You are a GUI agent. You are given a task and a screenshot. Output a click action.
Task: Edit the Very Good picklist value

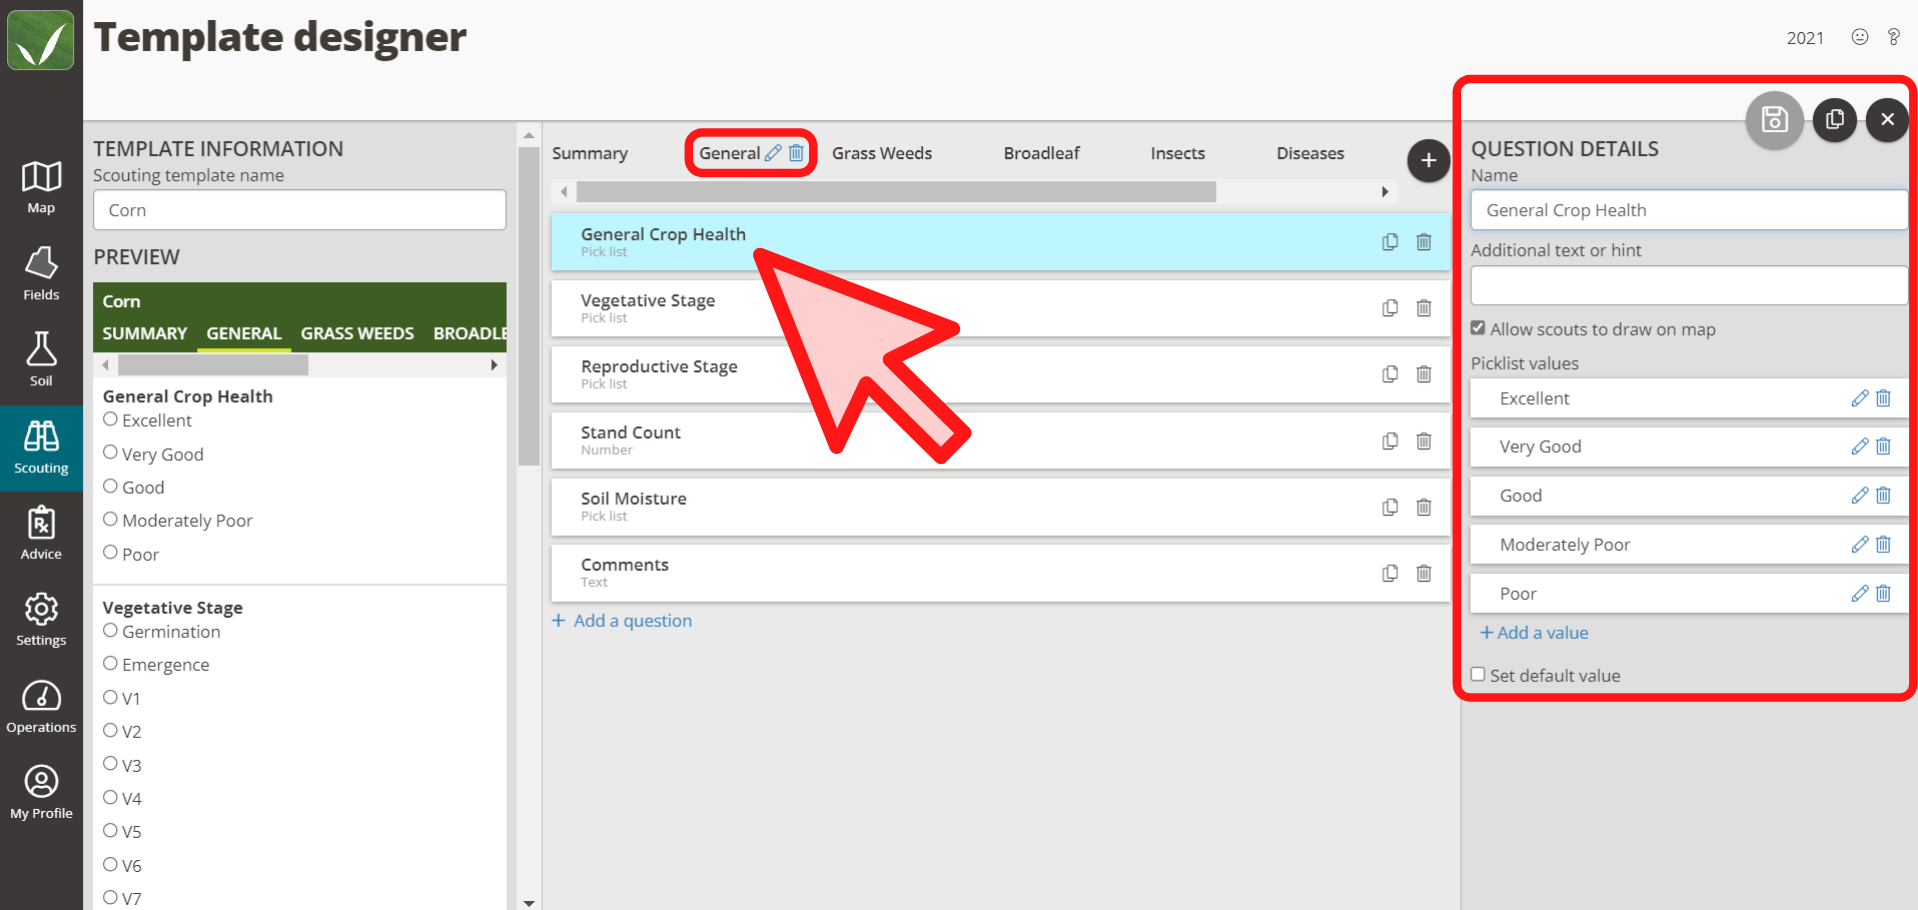[x=1859, y=446]
